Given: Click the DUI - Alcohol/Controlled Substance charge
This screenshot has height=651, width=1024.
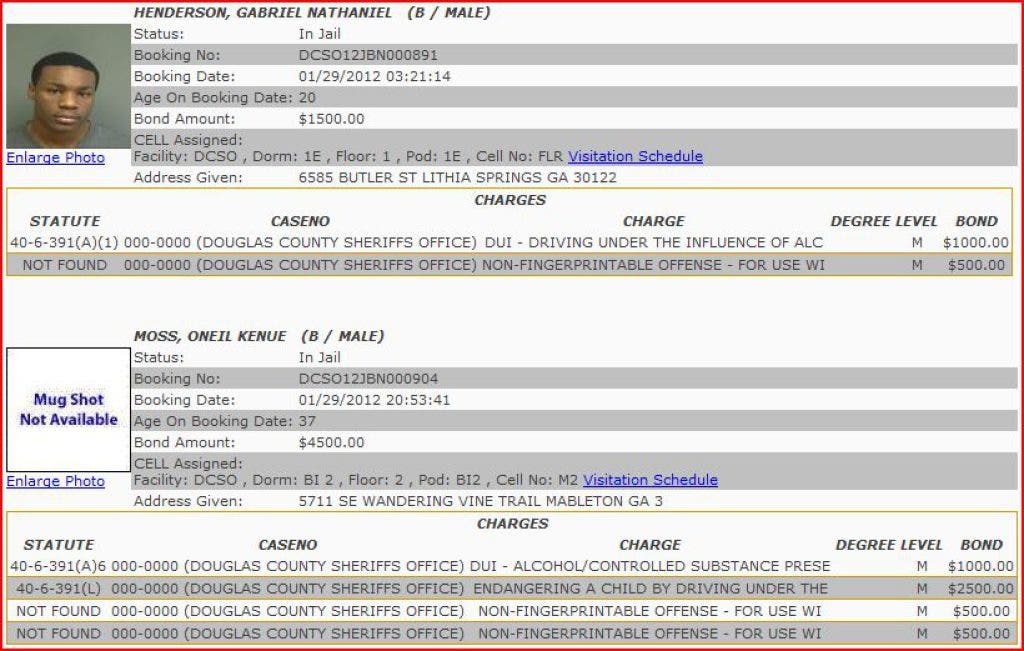Looking at the screenshot, I should (x=650, y=567).
